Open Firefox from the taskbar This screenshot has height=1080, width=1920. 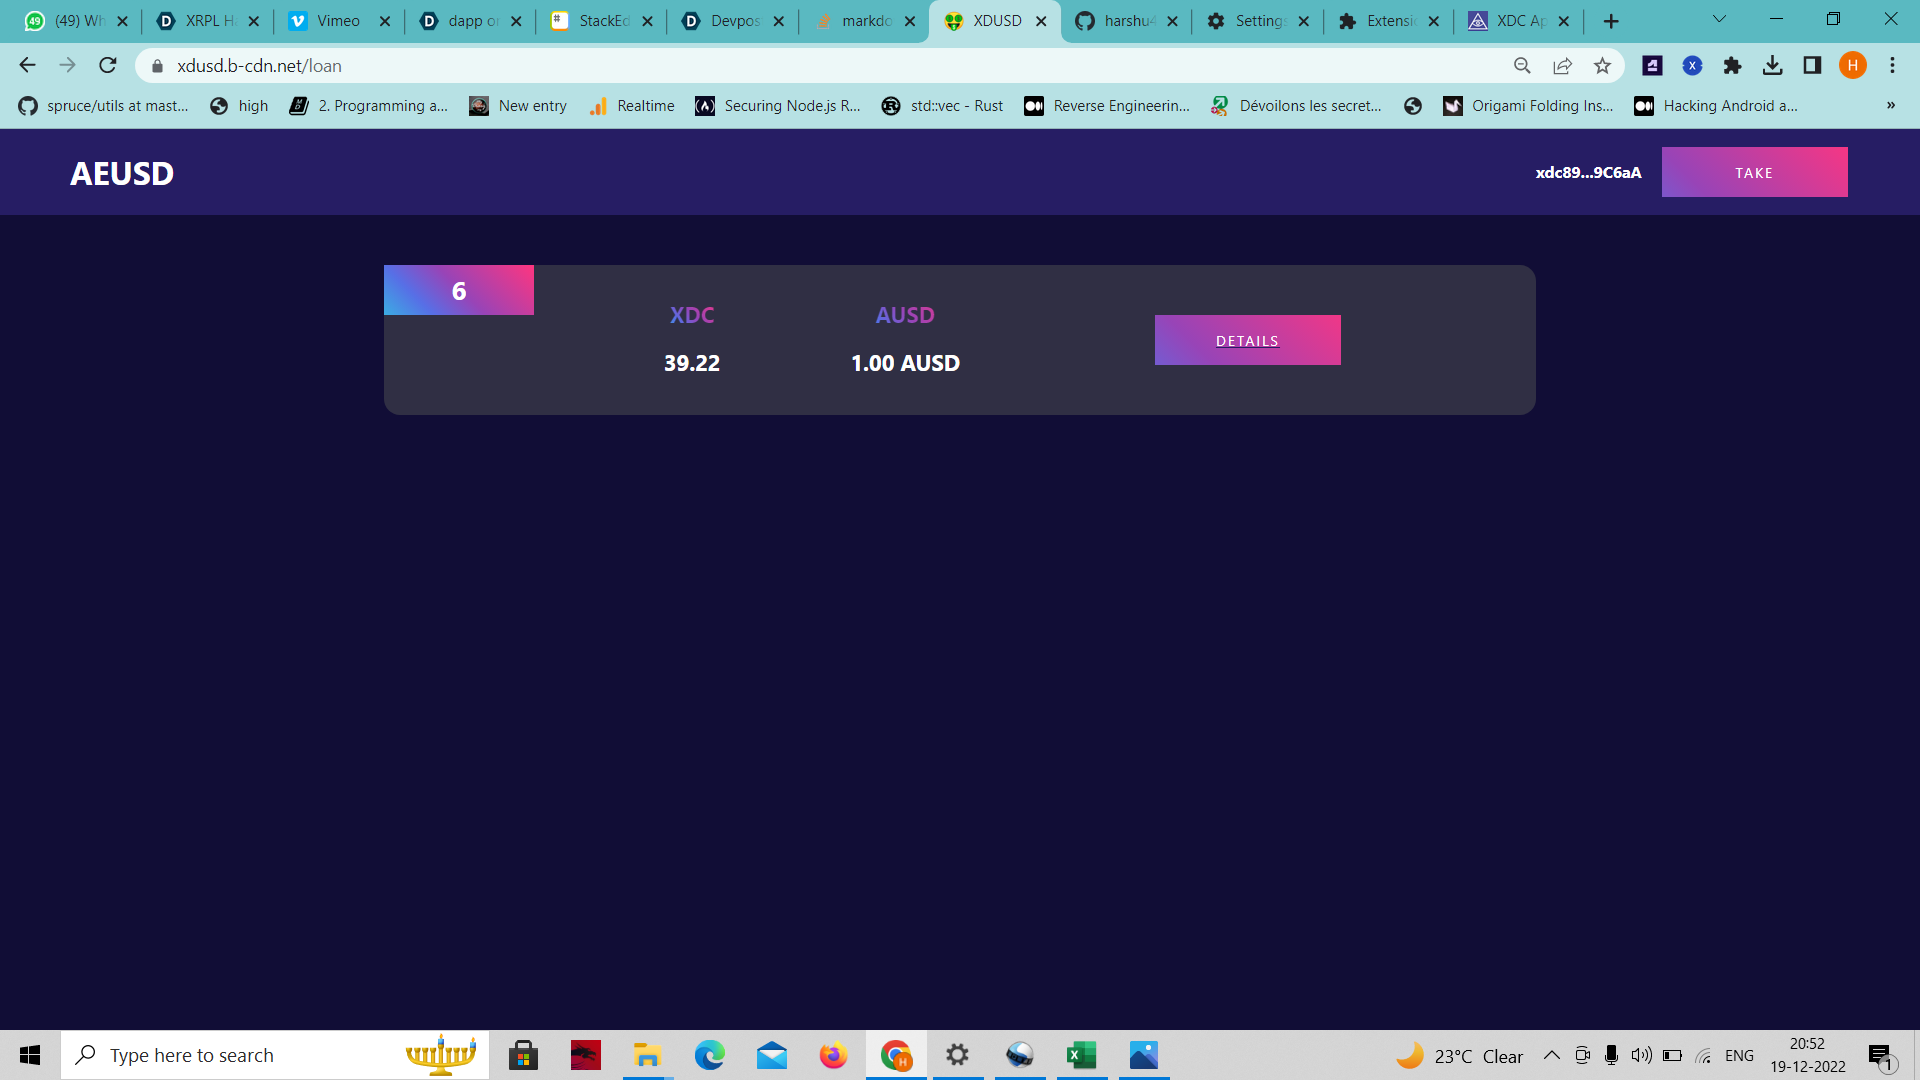click(832, 1055)
